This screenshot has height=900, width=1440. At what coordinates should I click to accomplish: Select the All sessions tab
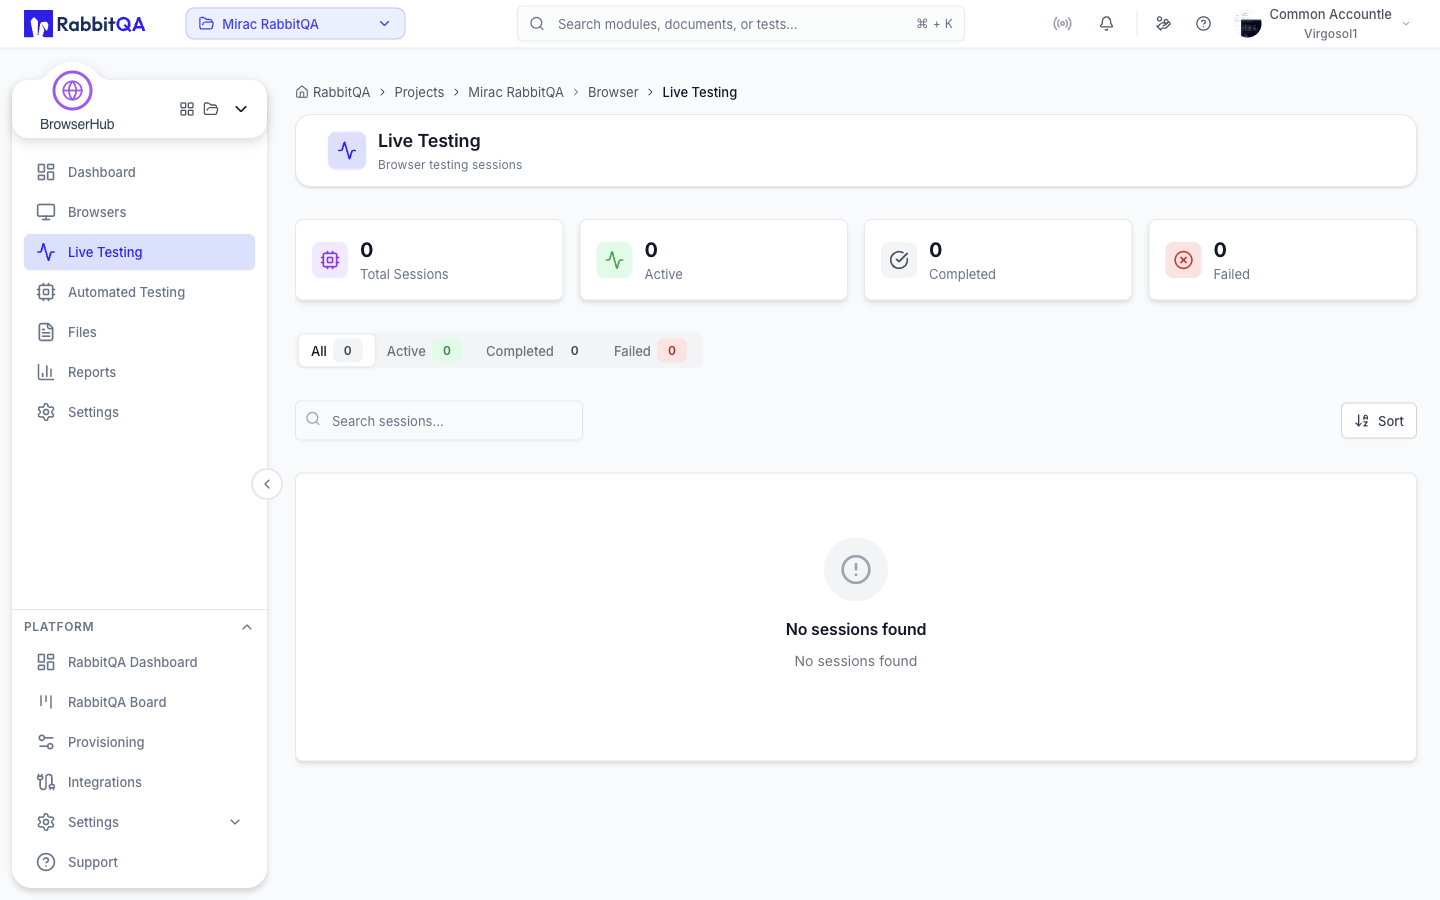pos(336,351)
